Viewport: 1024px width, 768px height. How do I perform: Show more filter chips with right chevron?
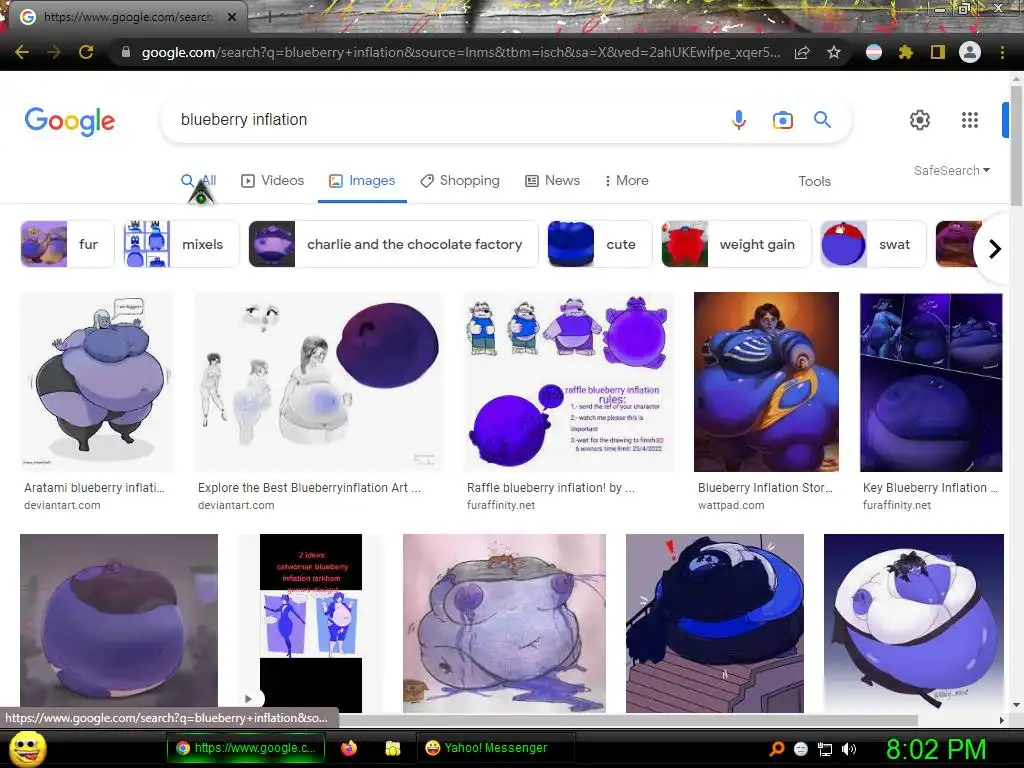(x=995, y=249)
